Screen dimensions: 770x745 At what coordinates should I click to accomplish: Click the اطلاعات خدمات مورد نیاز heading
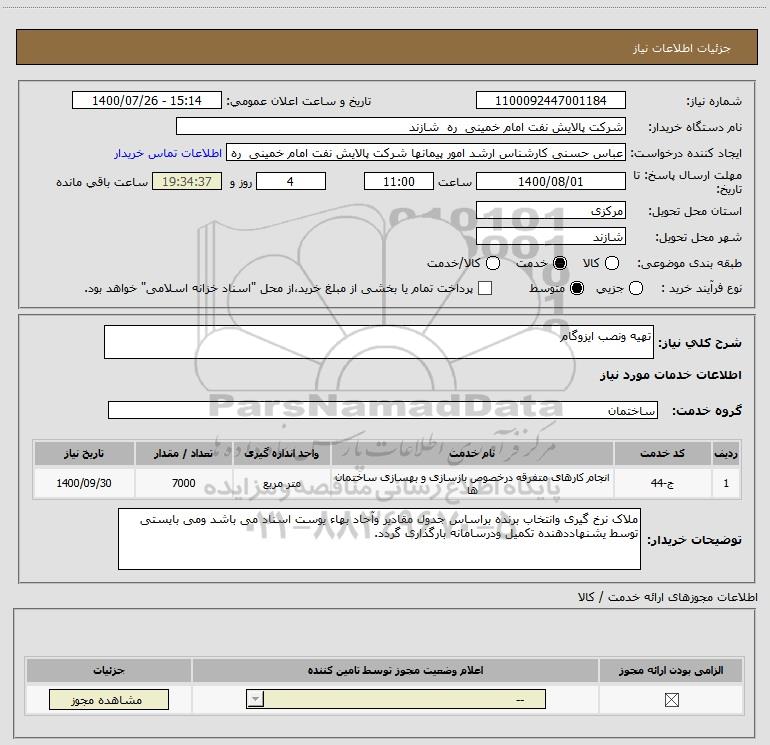pyautogui.click(x=670, y=375)
